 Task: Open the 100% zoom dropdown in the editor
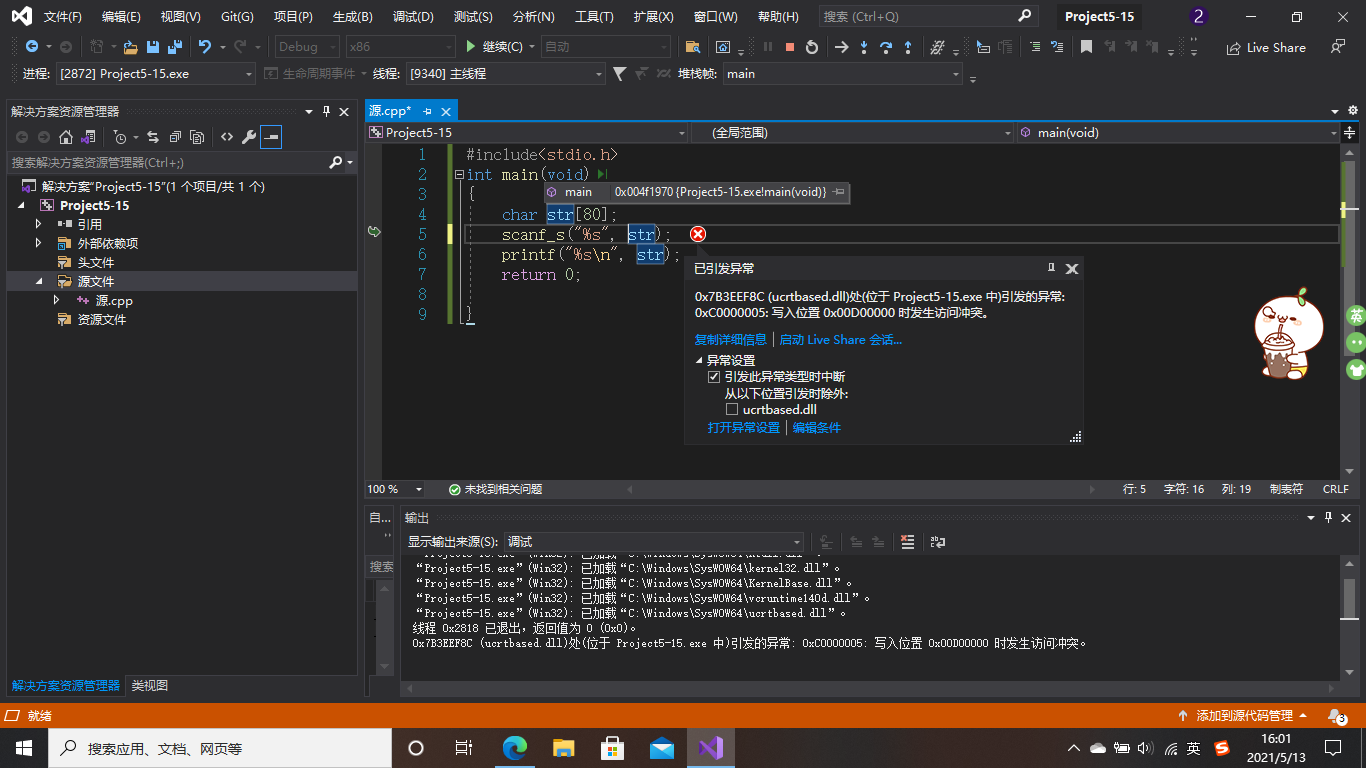pyautogui.click(x=396, y=489)
